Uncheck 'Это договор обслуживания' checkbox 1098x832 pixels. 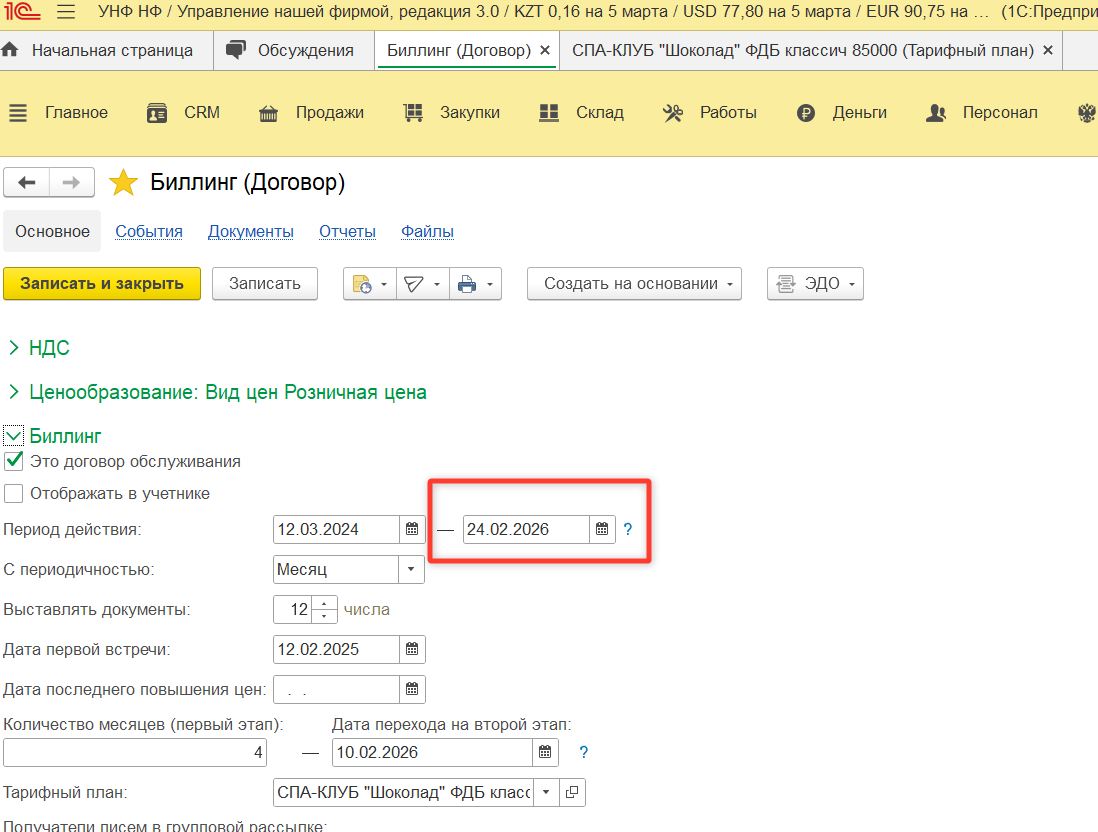pos(14,462)
